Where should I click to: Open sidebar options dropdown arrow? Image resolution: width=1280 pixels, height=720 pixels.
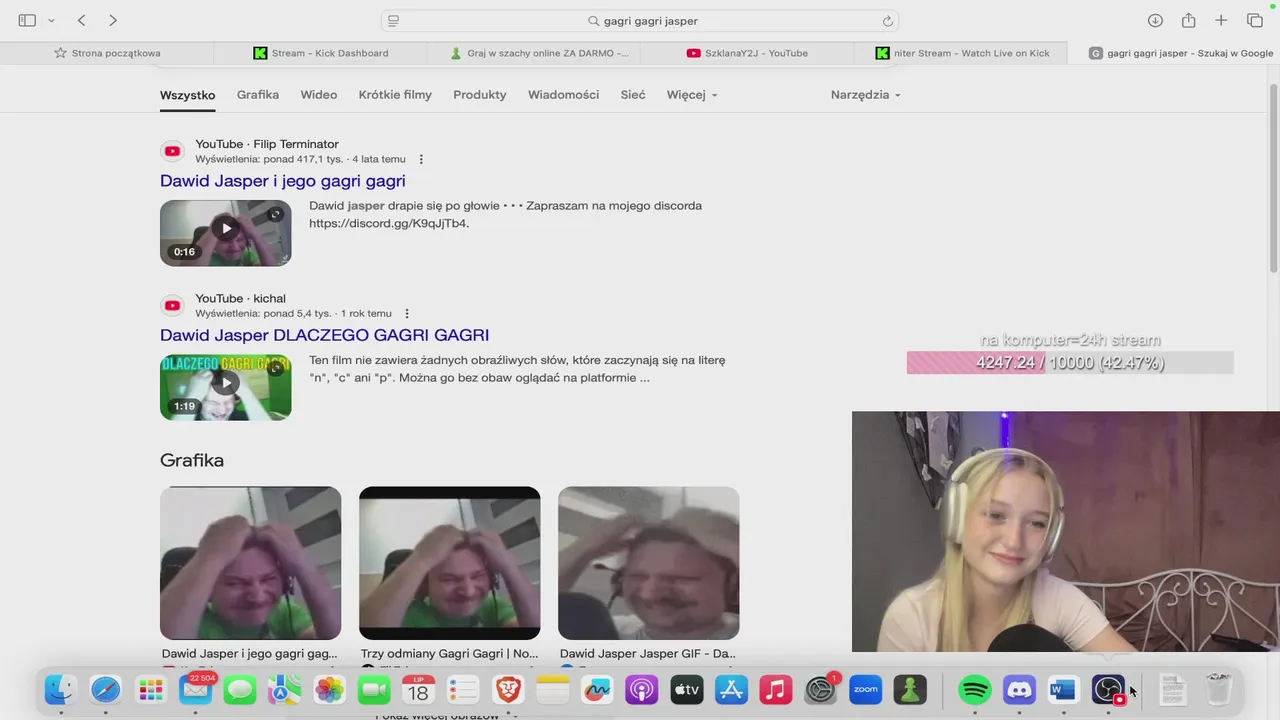tap(51, 20)
